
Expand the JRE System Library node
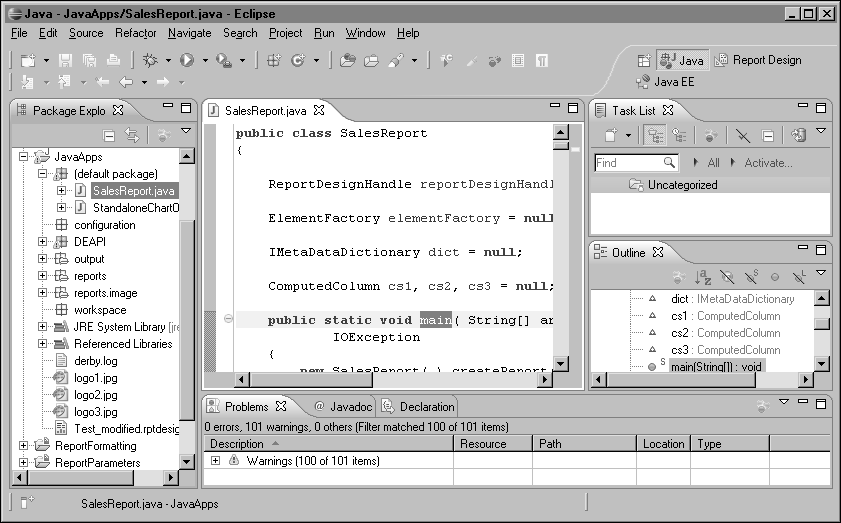[x=42, y=327]
